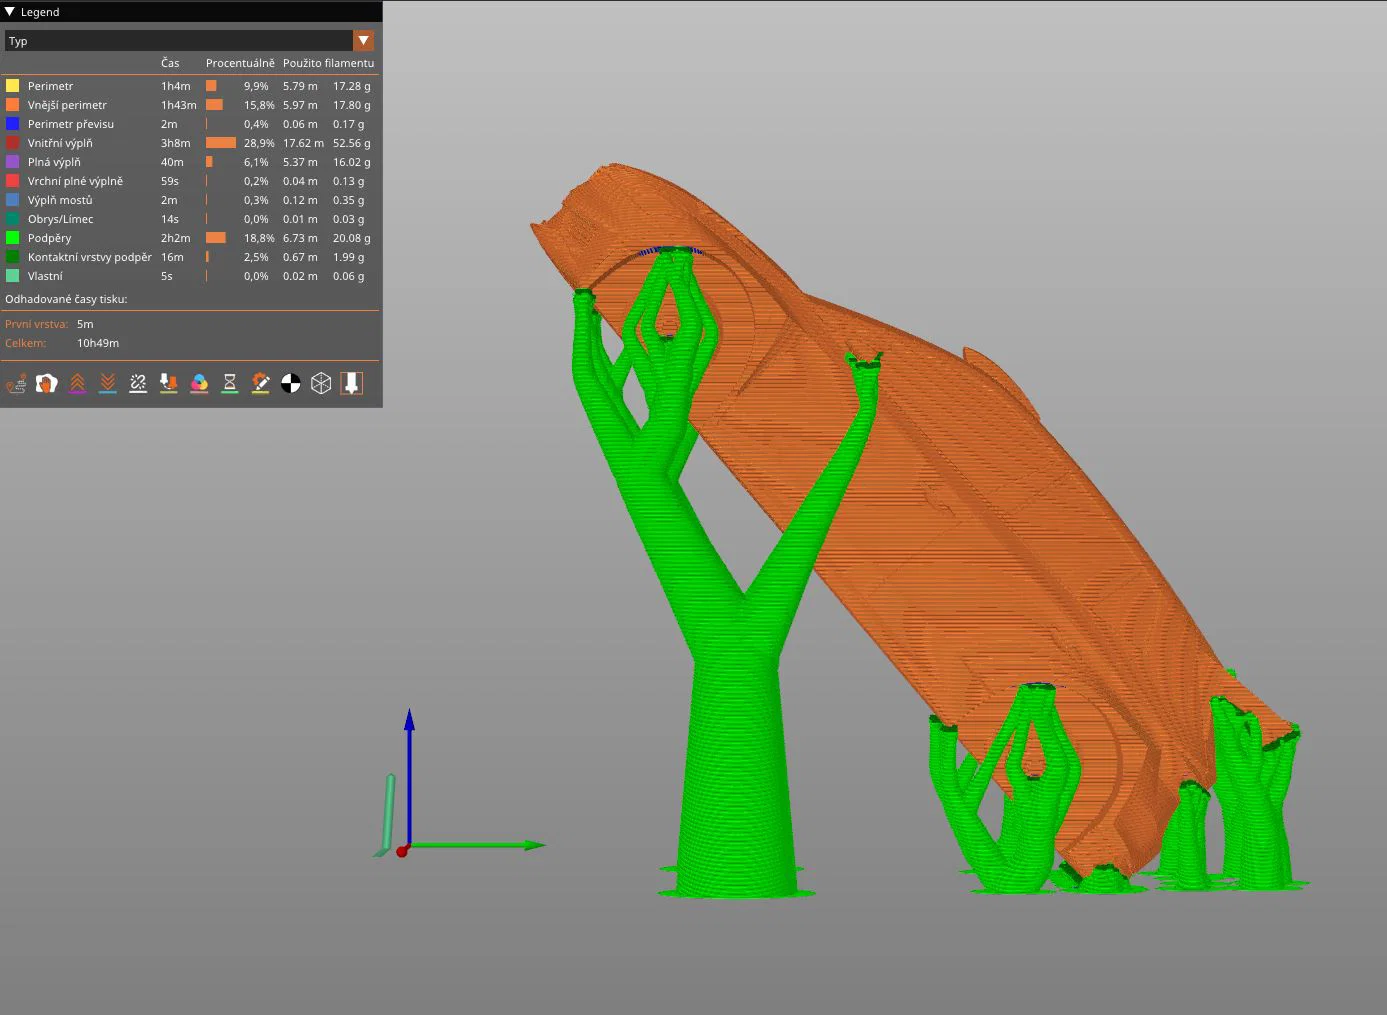Toggle the Kontaktní vrstvy podpěr label
The image size is (1387, 1015).
(x=90, y=257)
